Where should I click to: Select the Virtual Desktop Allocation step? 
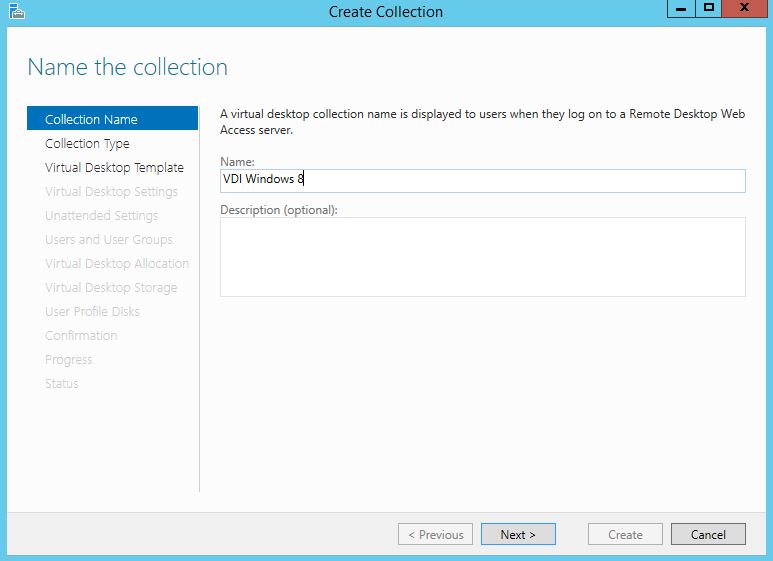click(116, 263)
